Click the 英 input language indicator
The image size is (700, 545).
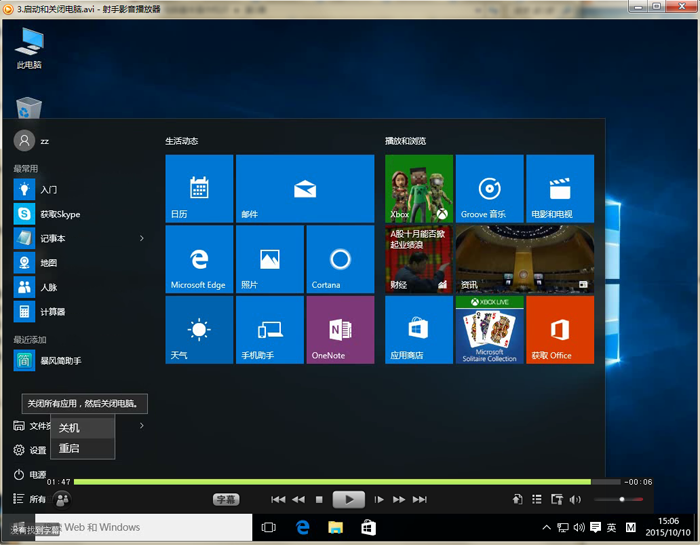pos(611,528)
